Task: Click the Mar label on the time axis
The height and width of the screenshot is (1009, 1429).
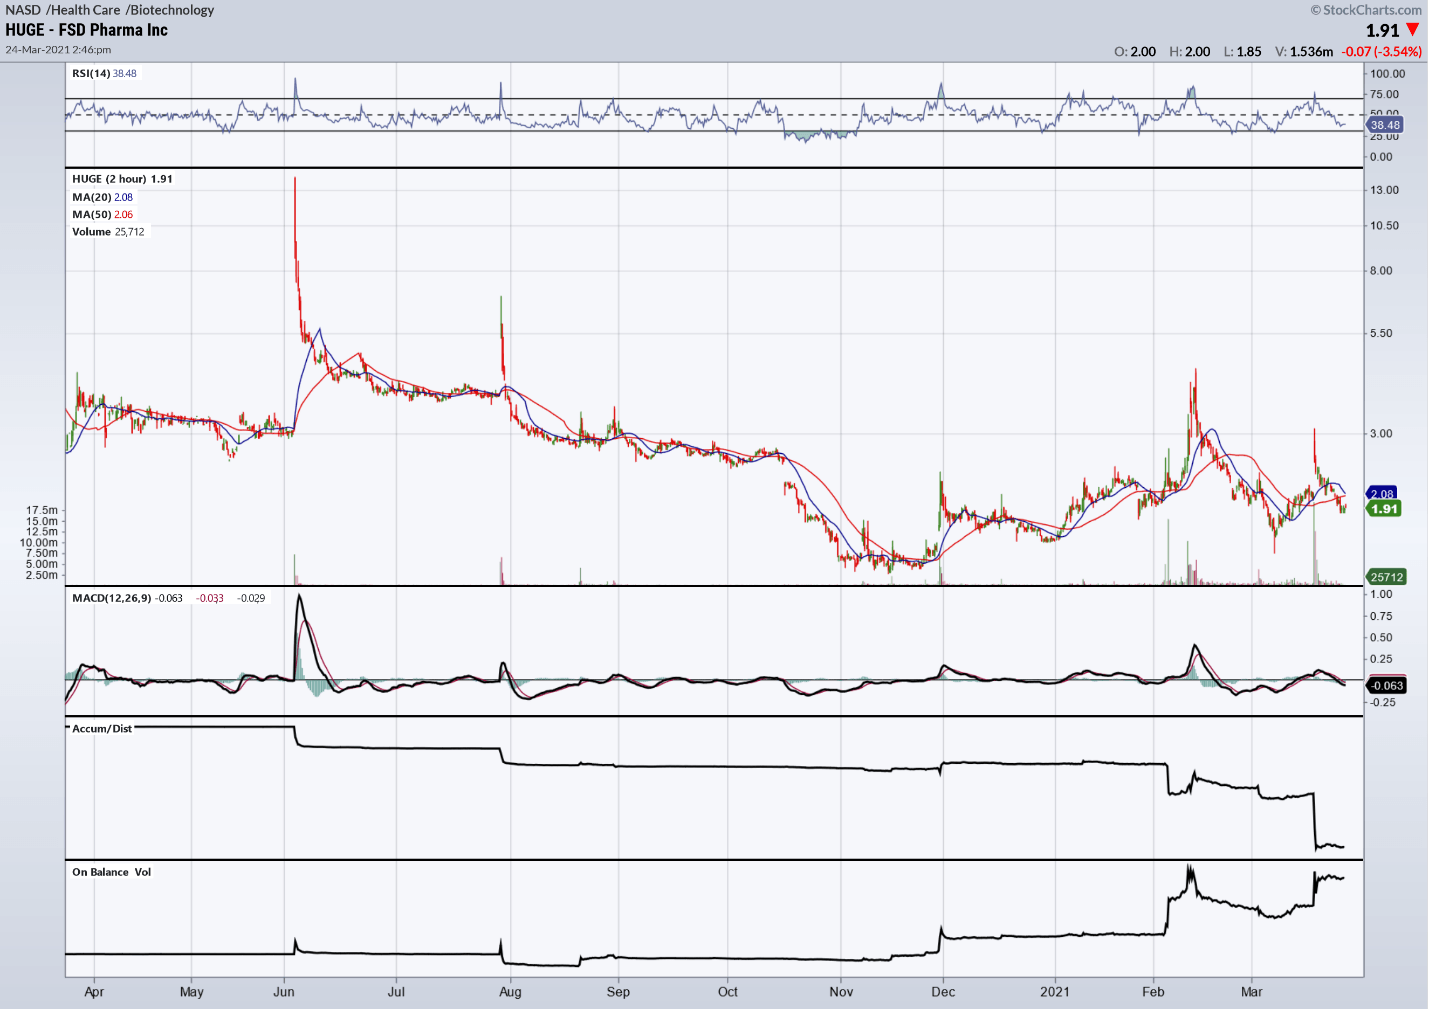Action: point(1252,992)
